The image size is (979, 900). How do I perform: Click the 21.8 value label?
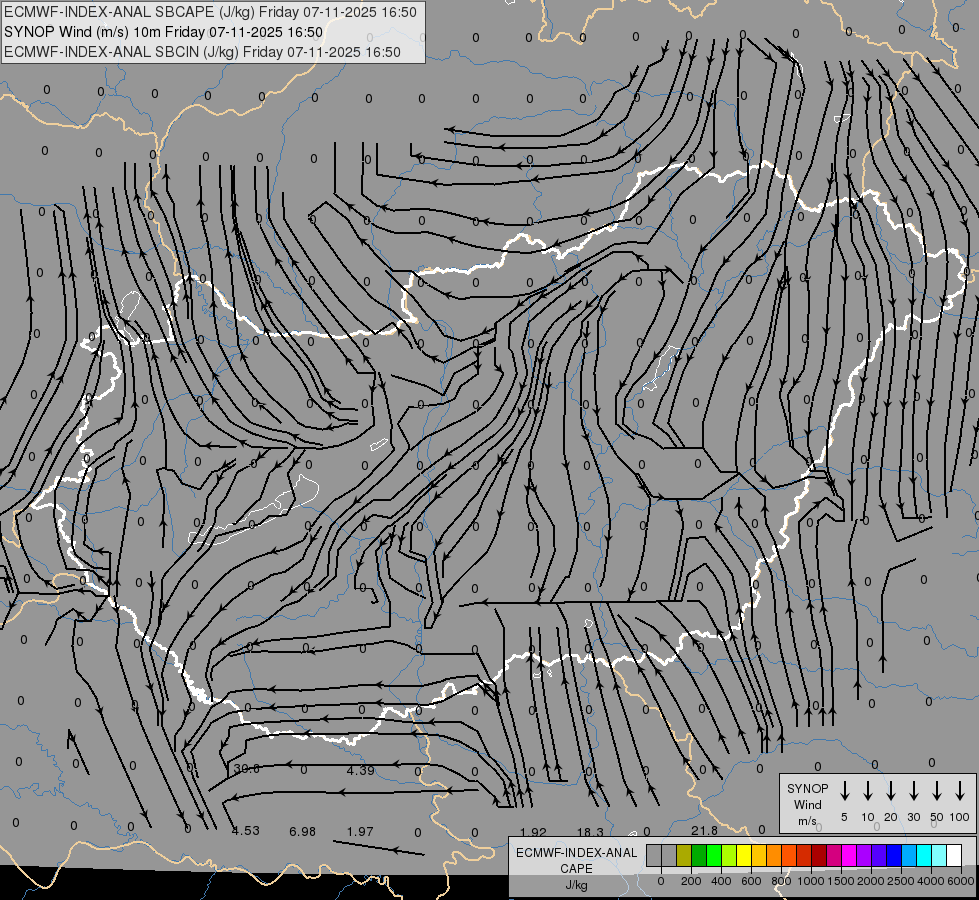704,830
